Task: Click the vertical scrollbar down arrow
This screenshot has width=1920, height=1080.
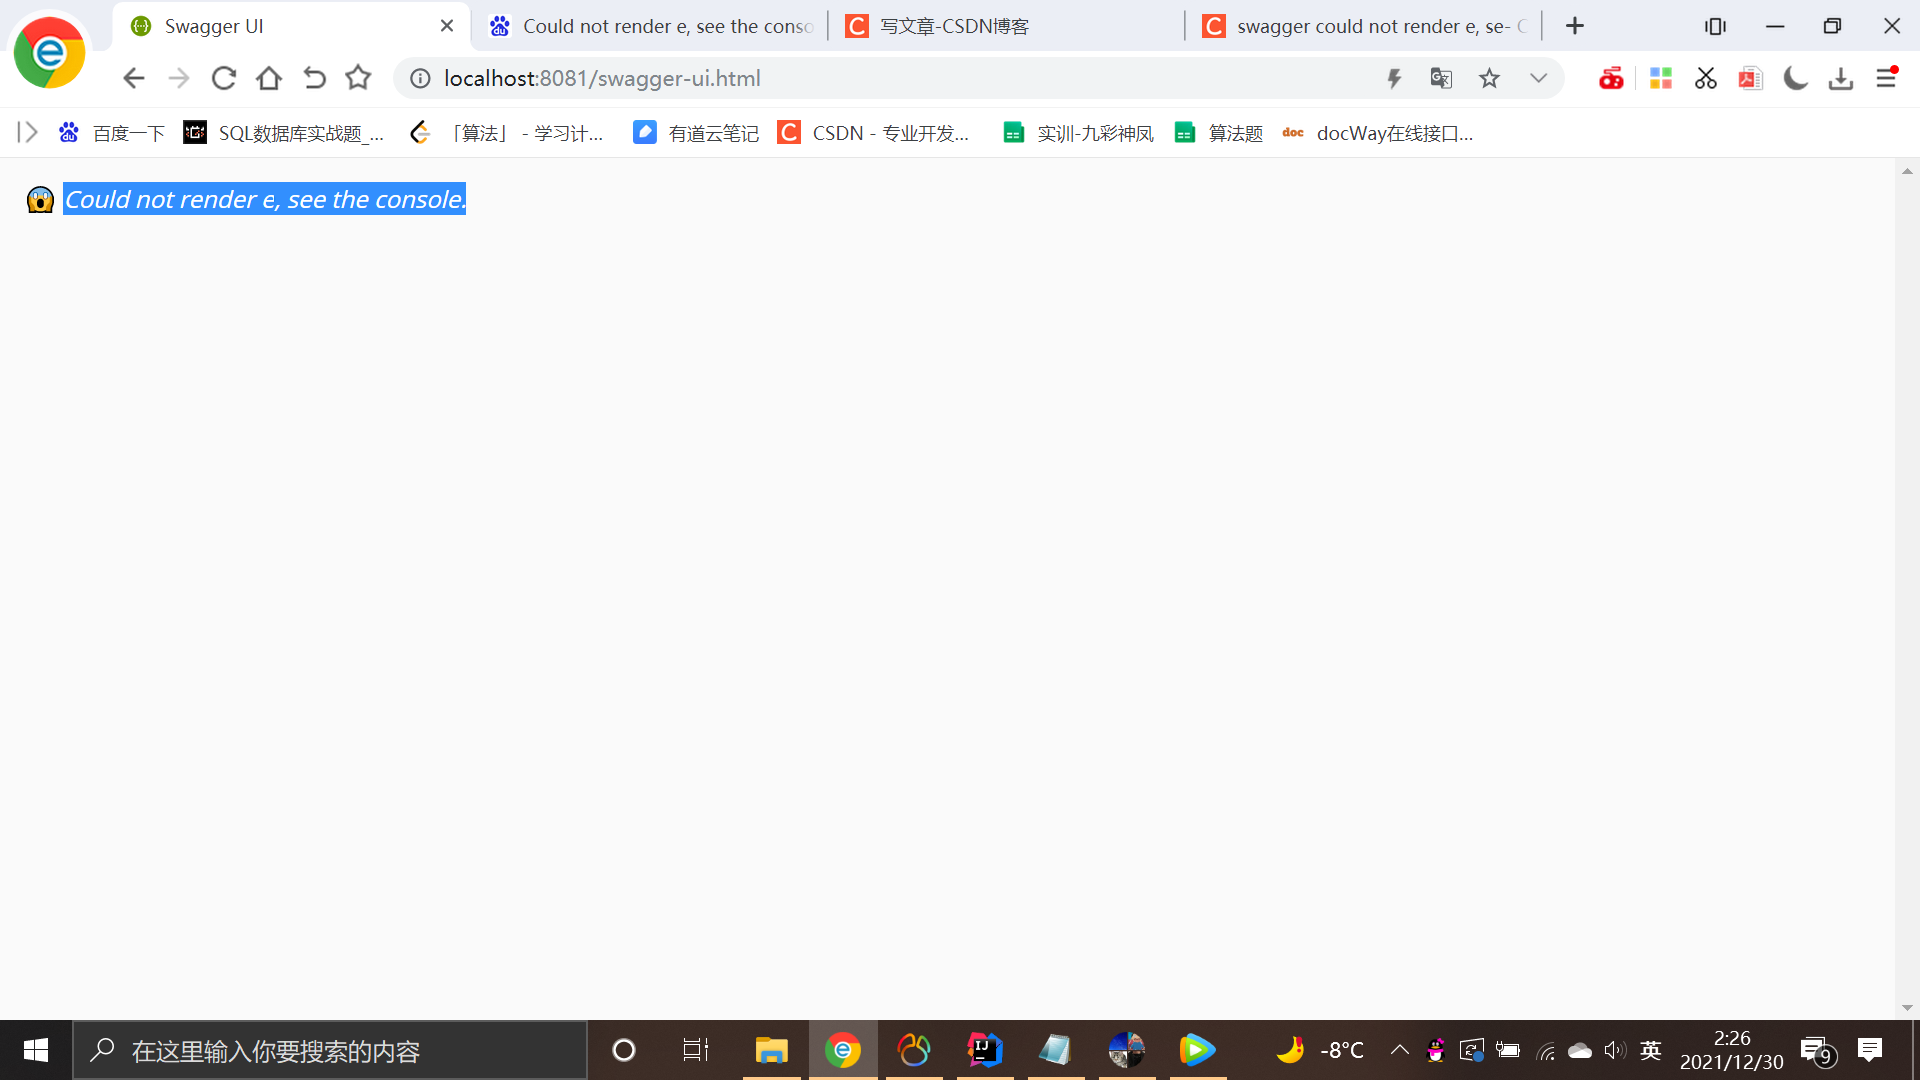Action: 1907,1008
